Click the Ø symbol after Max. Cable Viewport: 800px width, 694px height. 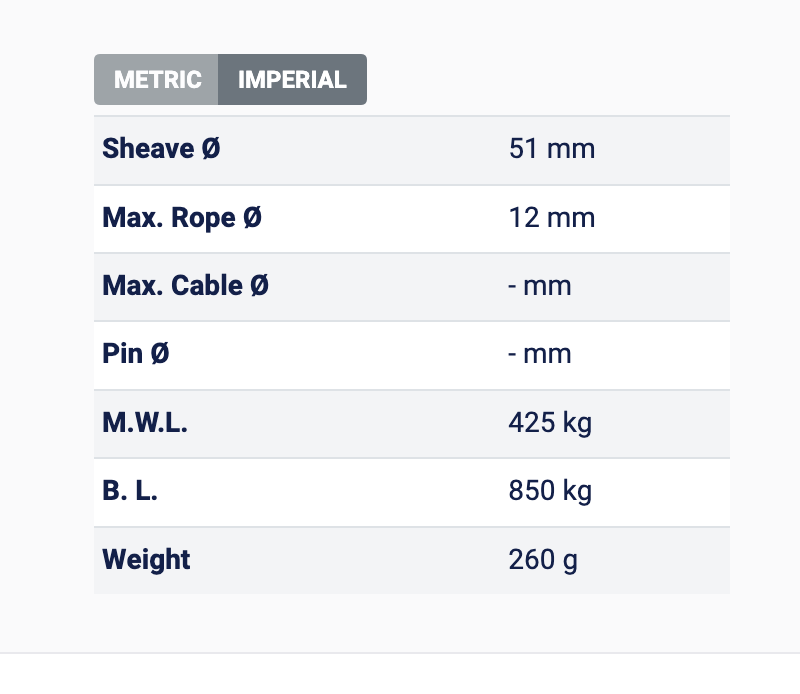[259, 286]
